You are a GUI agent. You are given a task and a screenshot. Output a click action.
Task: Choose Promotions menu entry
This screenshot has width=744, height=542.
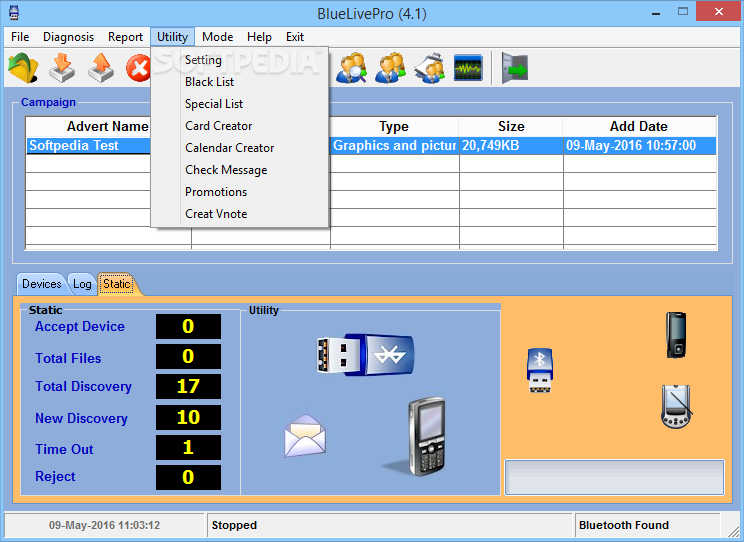(x=240, y=192)
